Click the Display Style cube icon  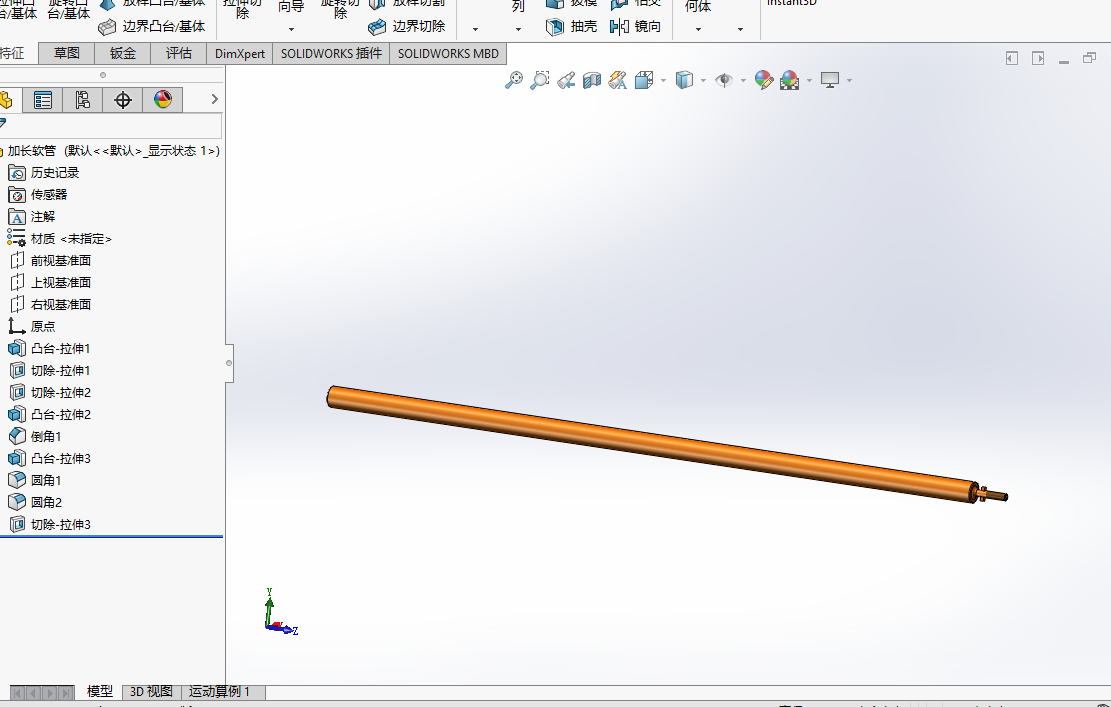click(684, 80)
